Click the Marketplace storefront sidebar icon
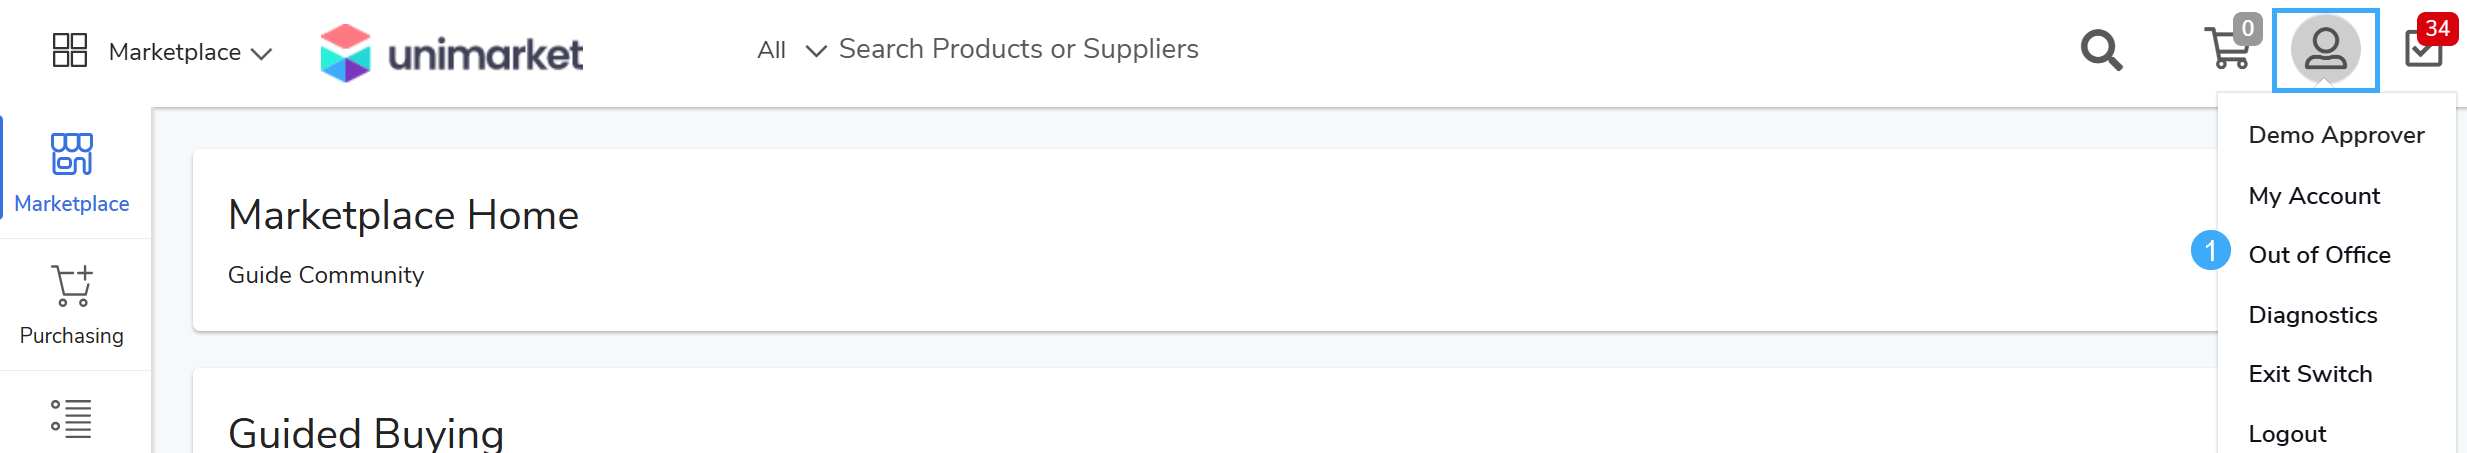Image resolution: width=2467 pixels, height=453 pixels. click(72, 154)
